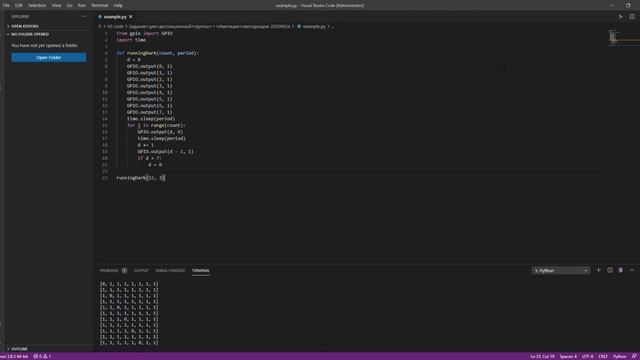Click 'GPIO.output(d - 1, 1)' line
640x360 pixels.
pyautogui.click(x=166, y=151)
